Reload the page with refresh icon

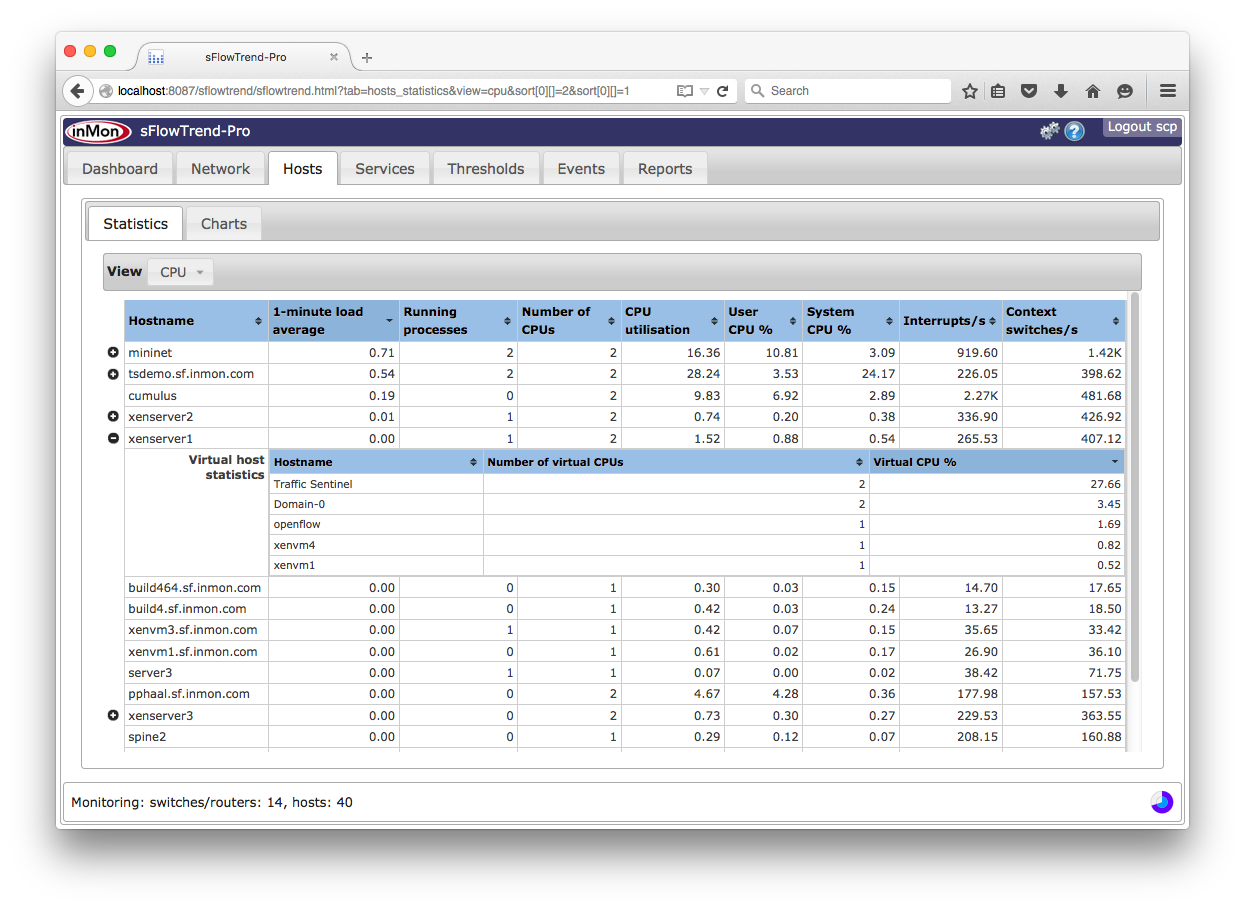click(x=722, y=91)
